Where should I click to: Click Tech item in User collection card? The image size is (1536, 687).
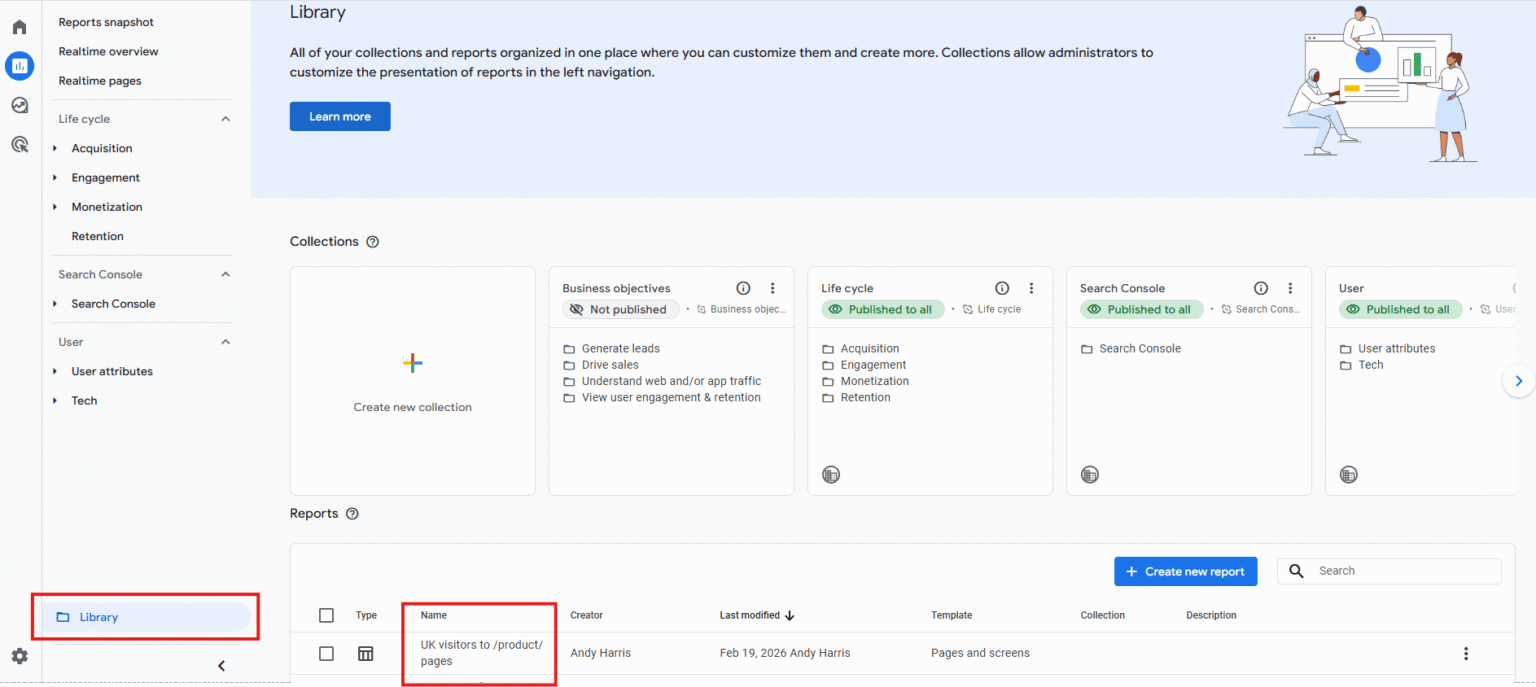click(x=1370, y=365)
